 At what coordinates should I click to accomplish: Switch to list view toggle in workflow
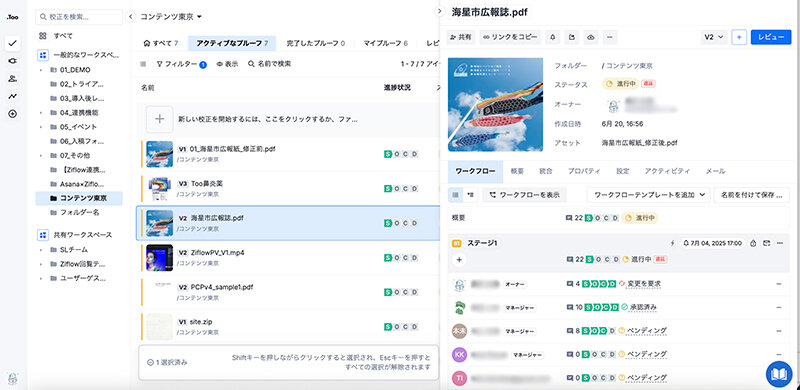click(455, 194)
